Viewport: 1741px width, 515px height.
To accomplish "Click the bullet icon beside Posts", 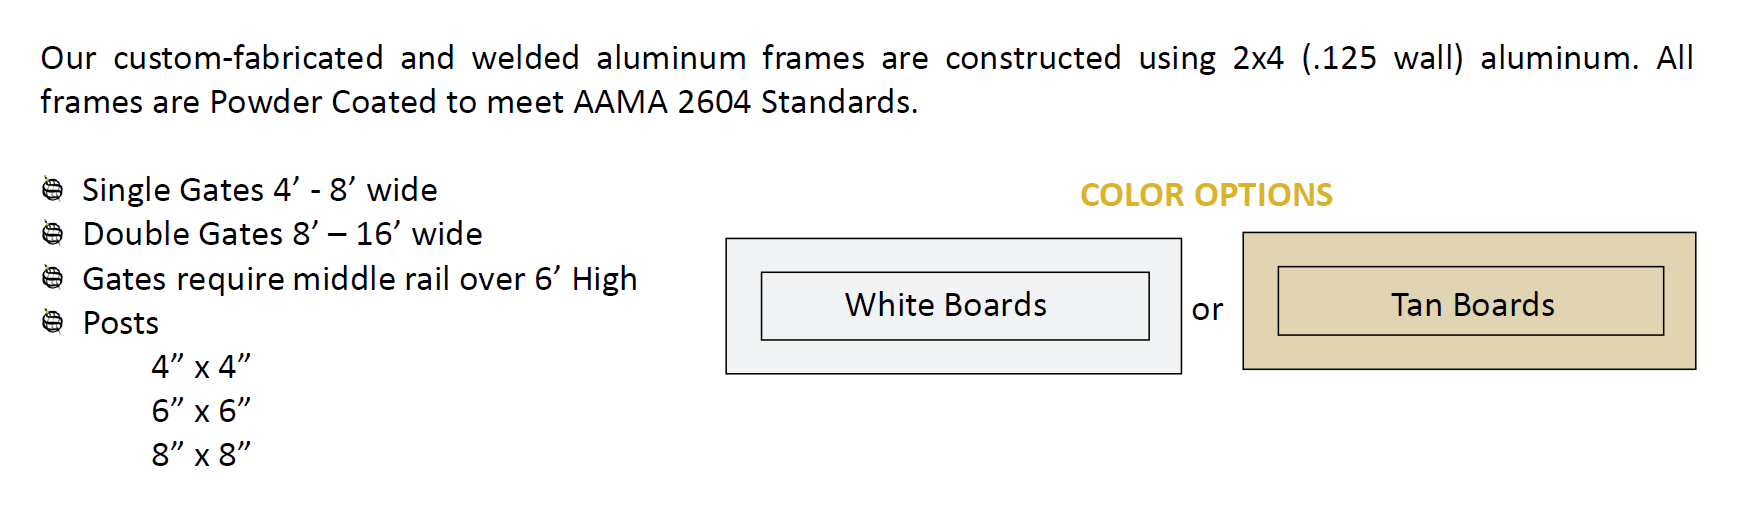I will pyautogui.click(x=53, y=322).
